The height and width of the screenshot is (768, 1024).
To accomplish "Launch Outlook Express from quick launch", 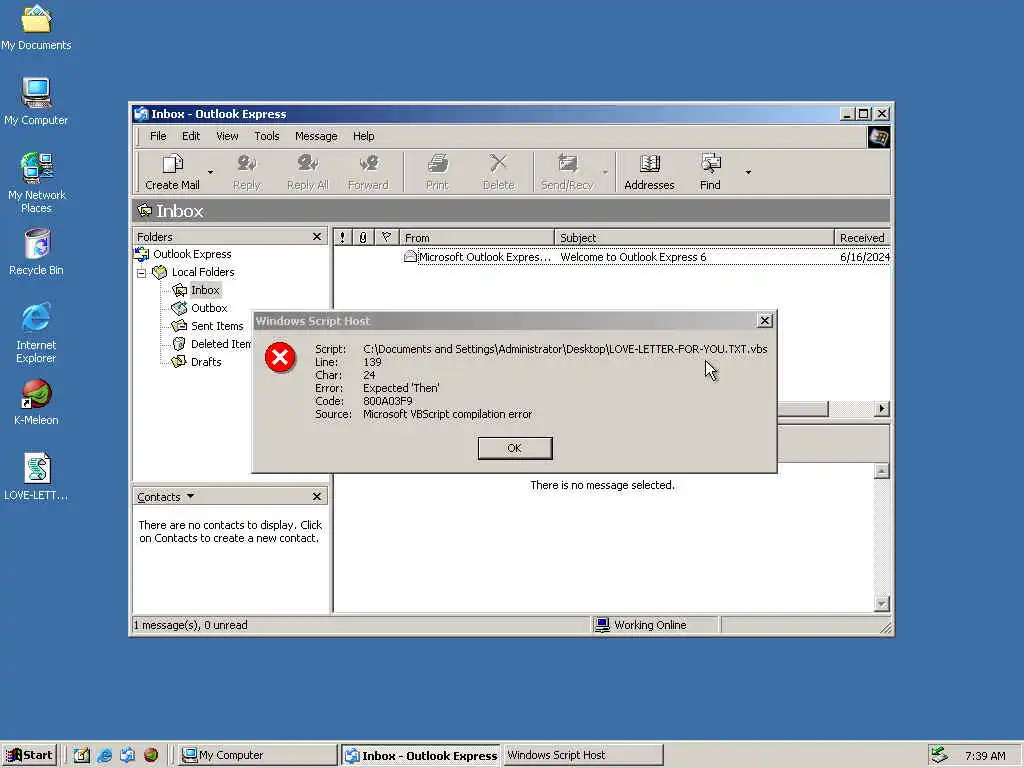I will [x=128, y=756].
